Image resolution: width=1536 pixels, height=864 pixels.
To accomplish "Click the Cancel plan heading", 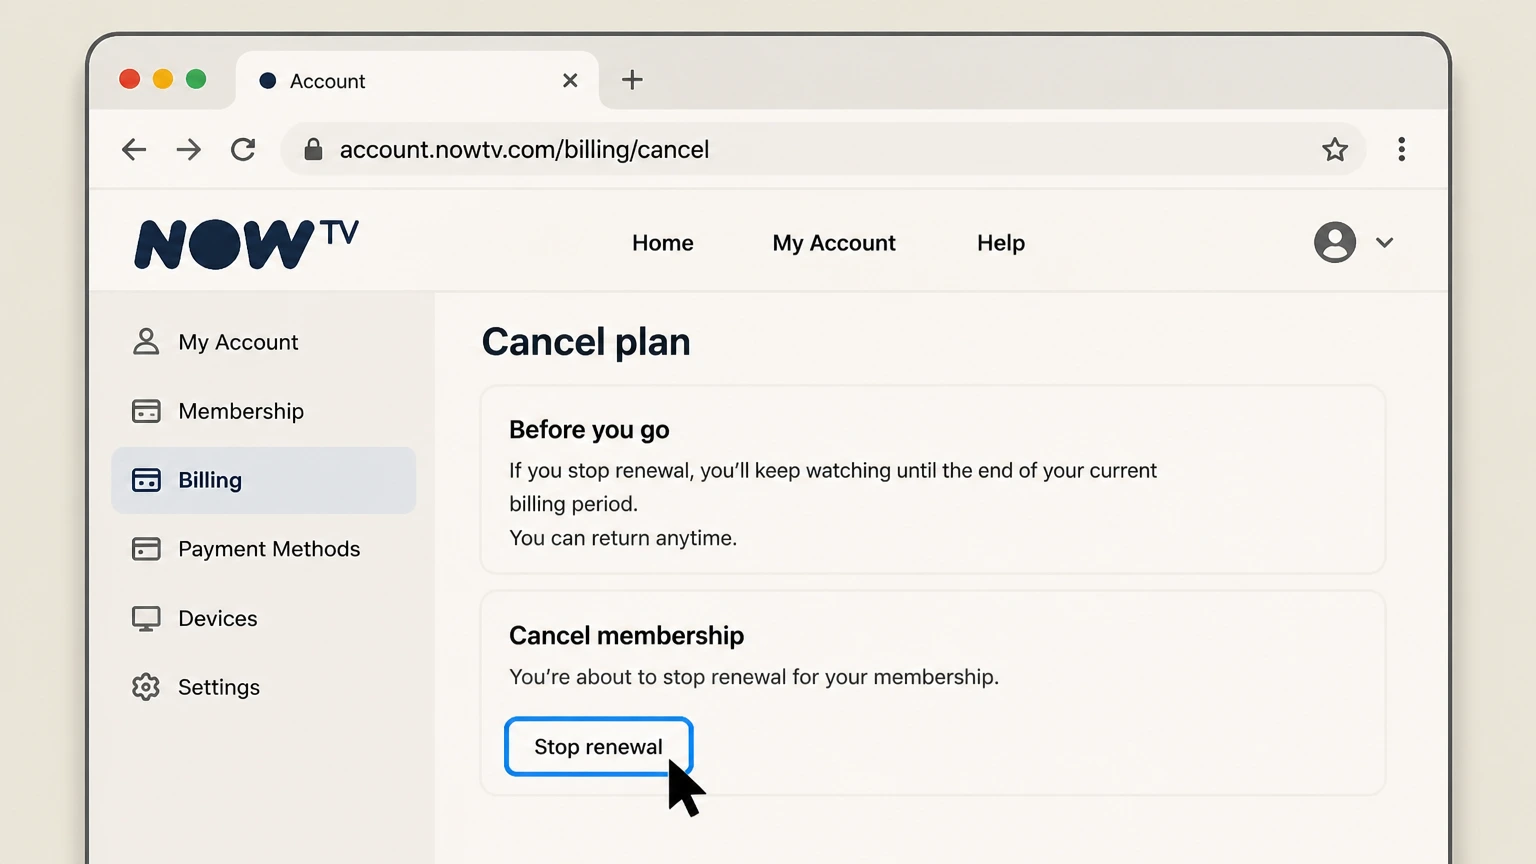I will (x=586, y=342).
